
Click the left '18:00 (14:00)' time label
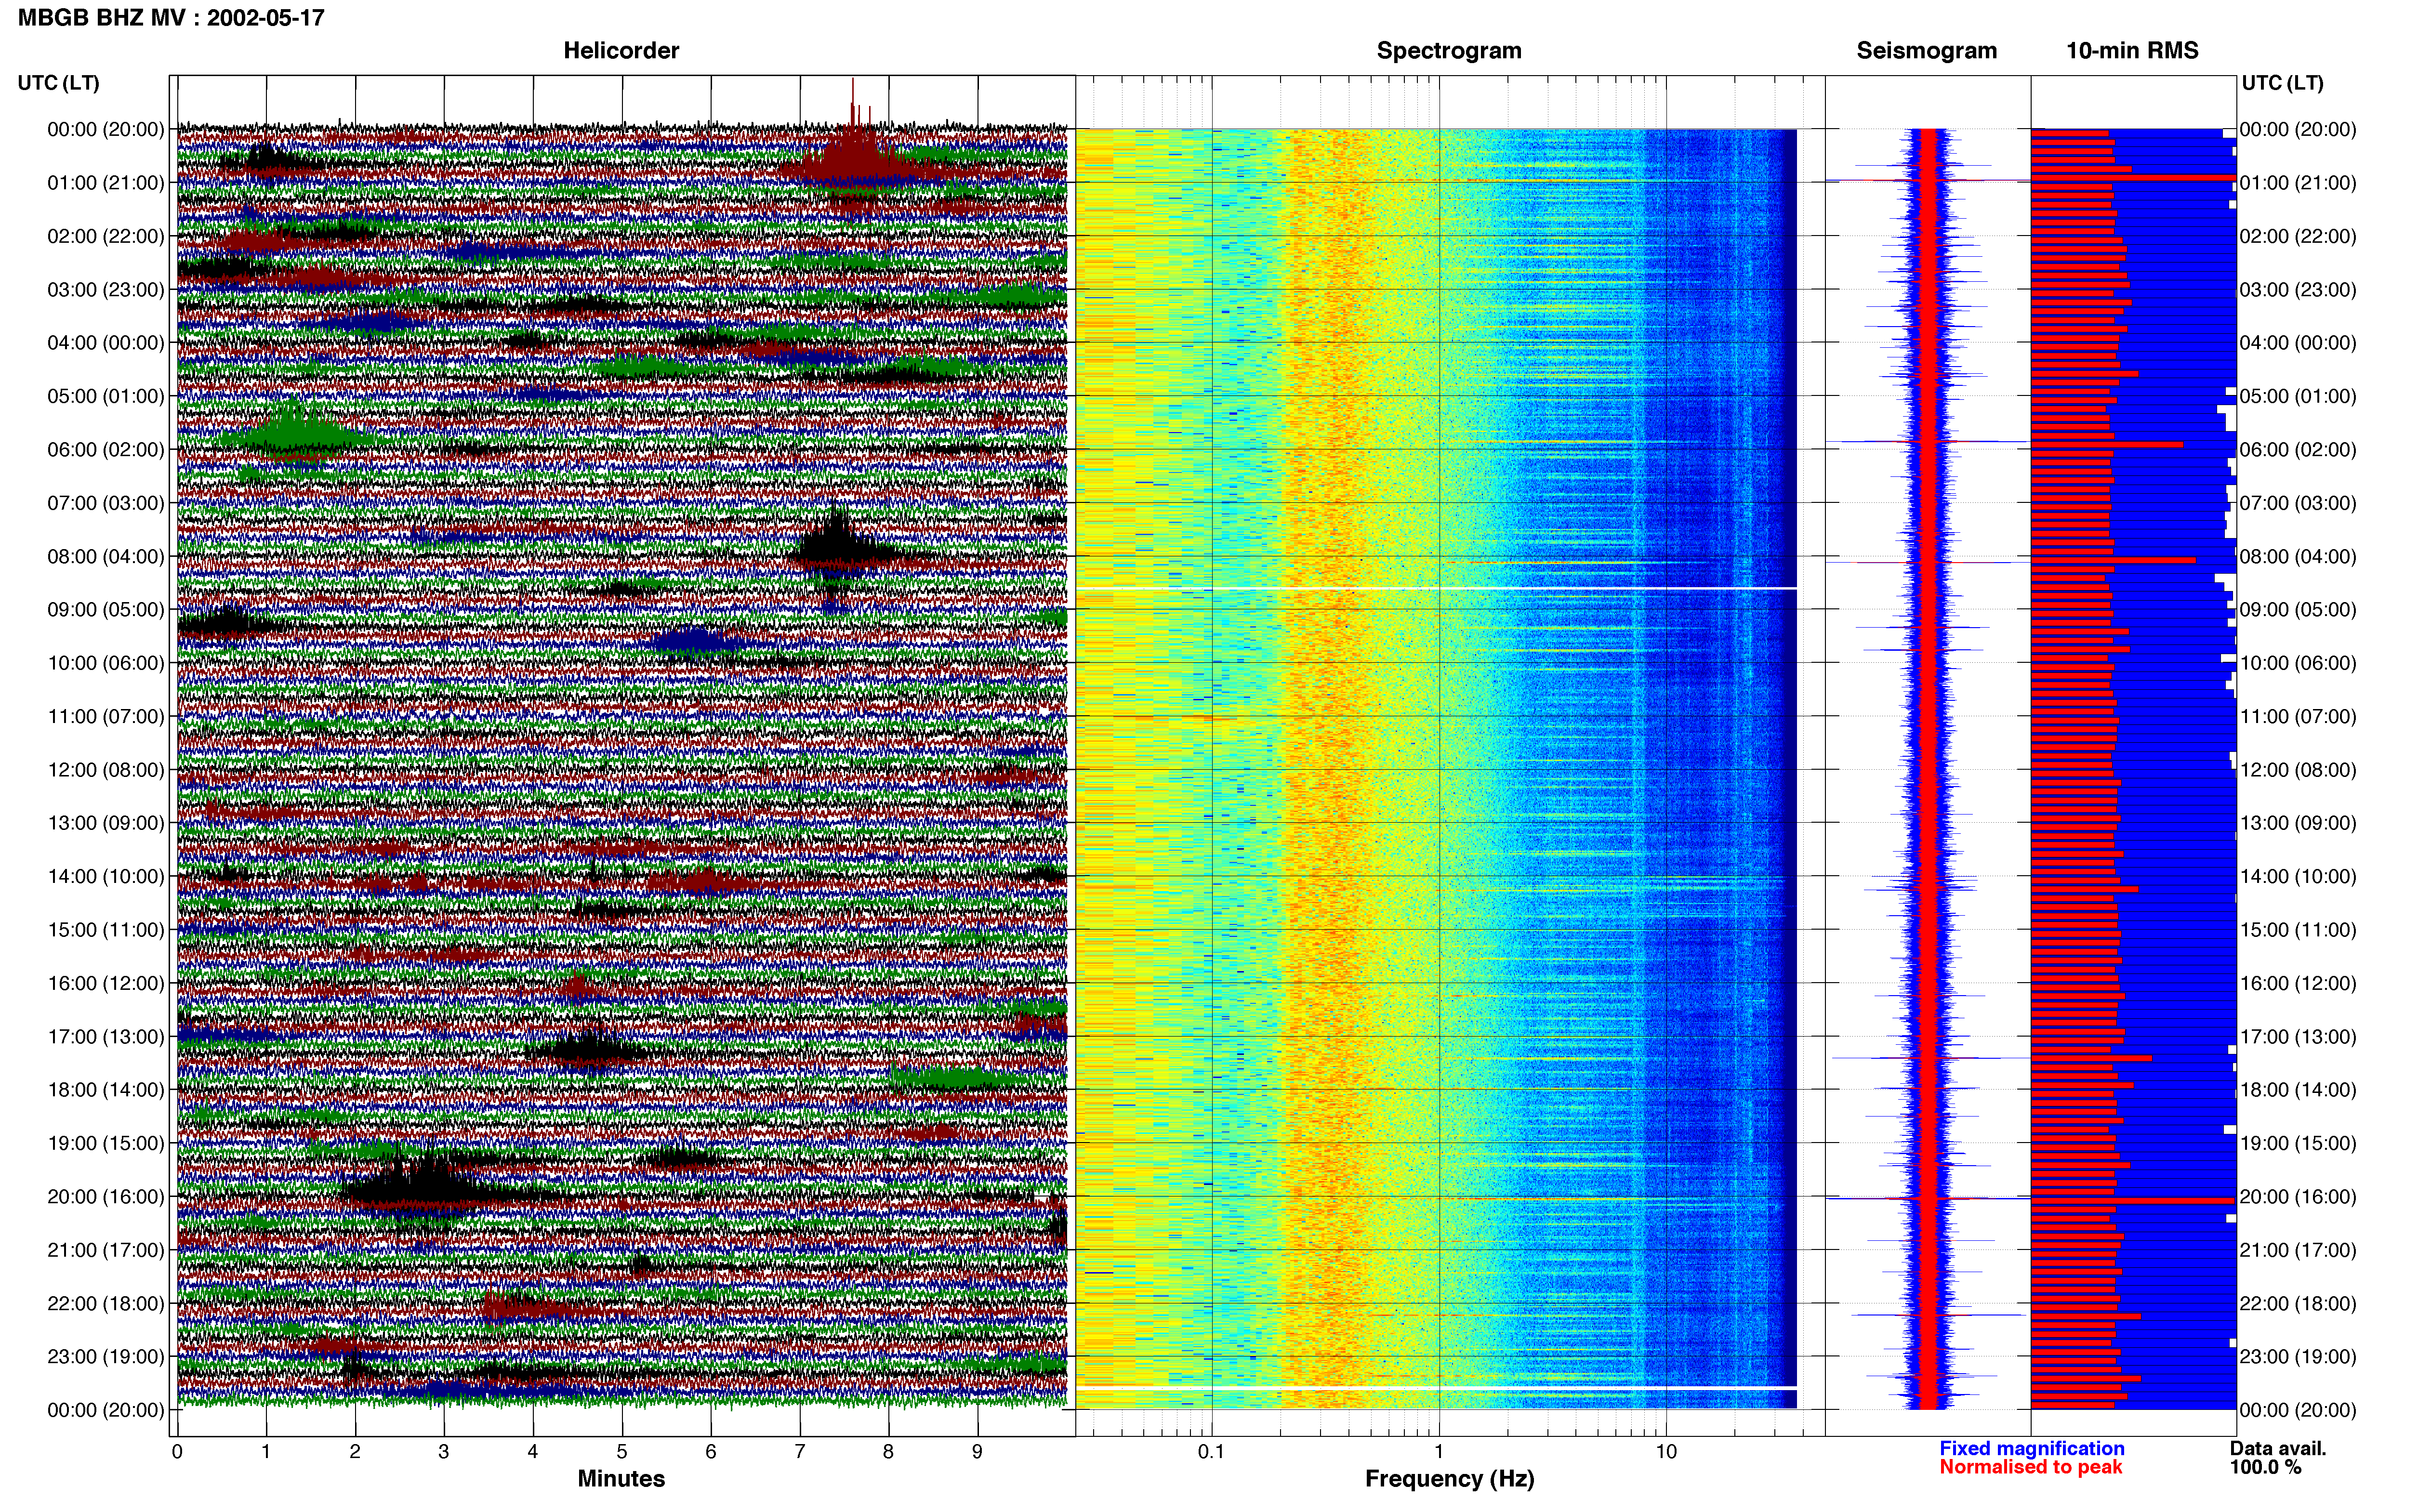(x=105, y=1089)
